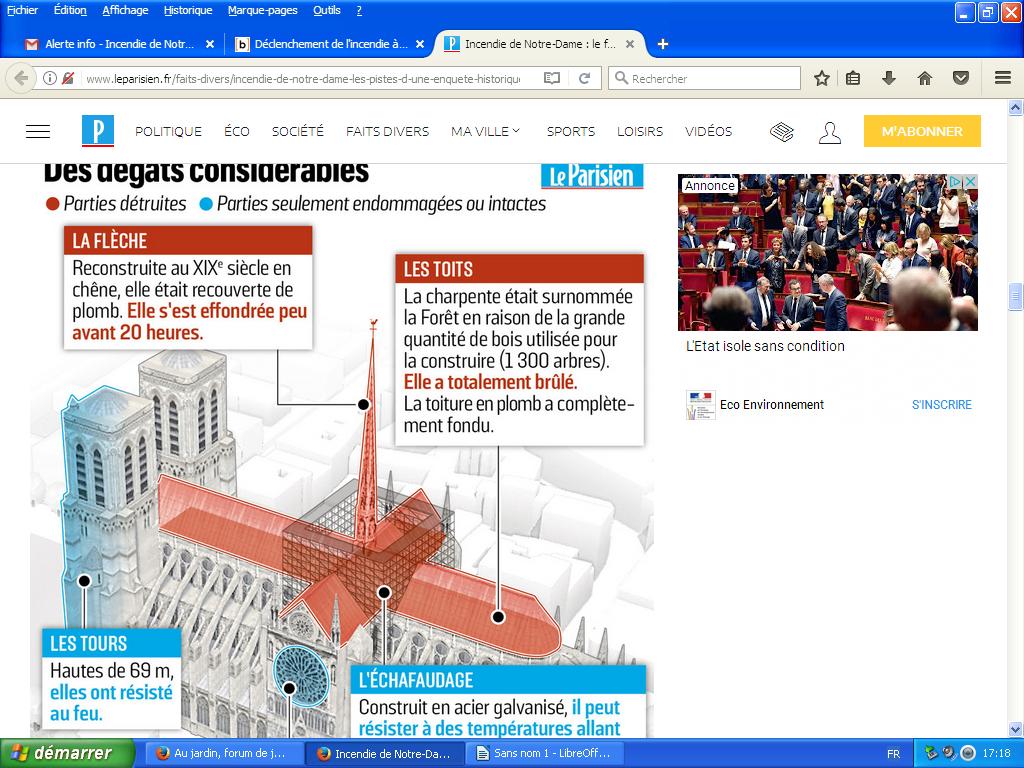Toggle bookmark star for this page
The width and height of the screenshot is (1024, 768).
point(821,78)
